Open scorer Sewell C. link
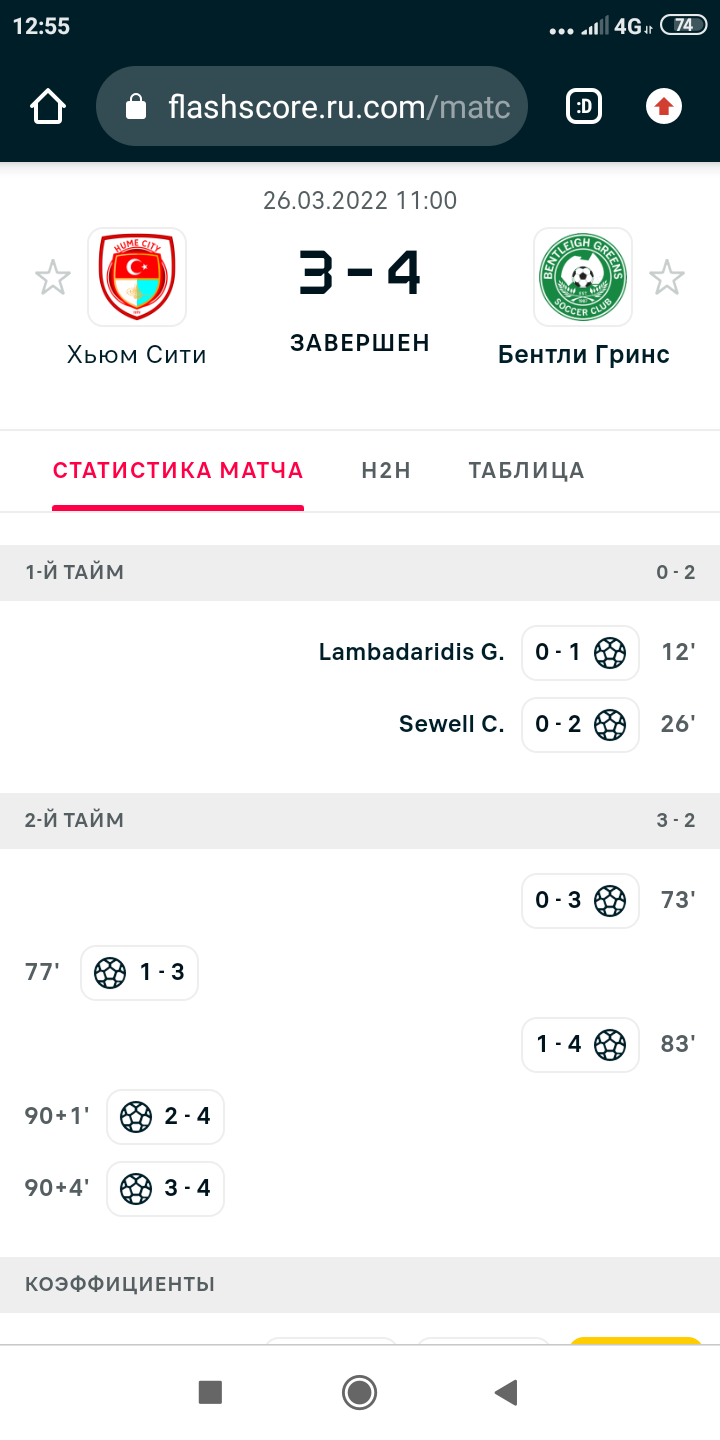The image size is (720, 1440). point(451,725)
